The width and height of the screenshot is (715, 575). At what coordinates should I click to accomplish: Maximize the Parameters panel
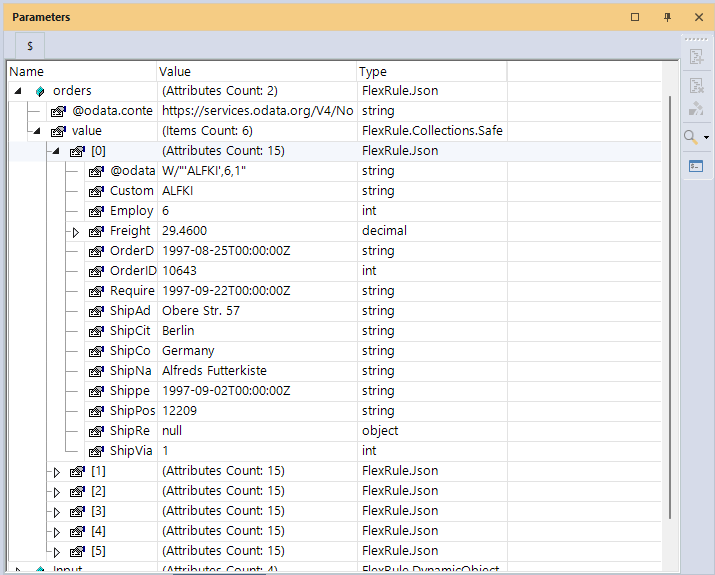tap(635, 17)
